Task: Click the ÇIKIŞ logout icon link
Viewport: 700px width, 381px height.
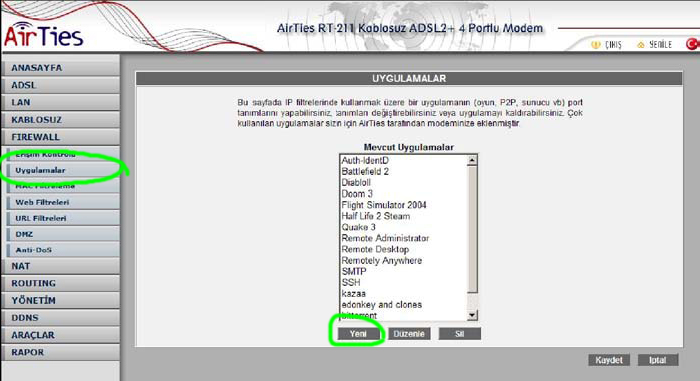Action: [606, 45]
